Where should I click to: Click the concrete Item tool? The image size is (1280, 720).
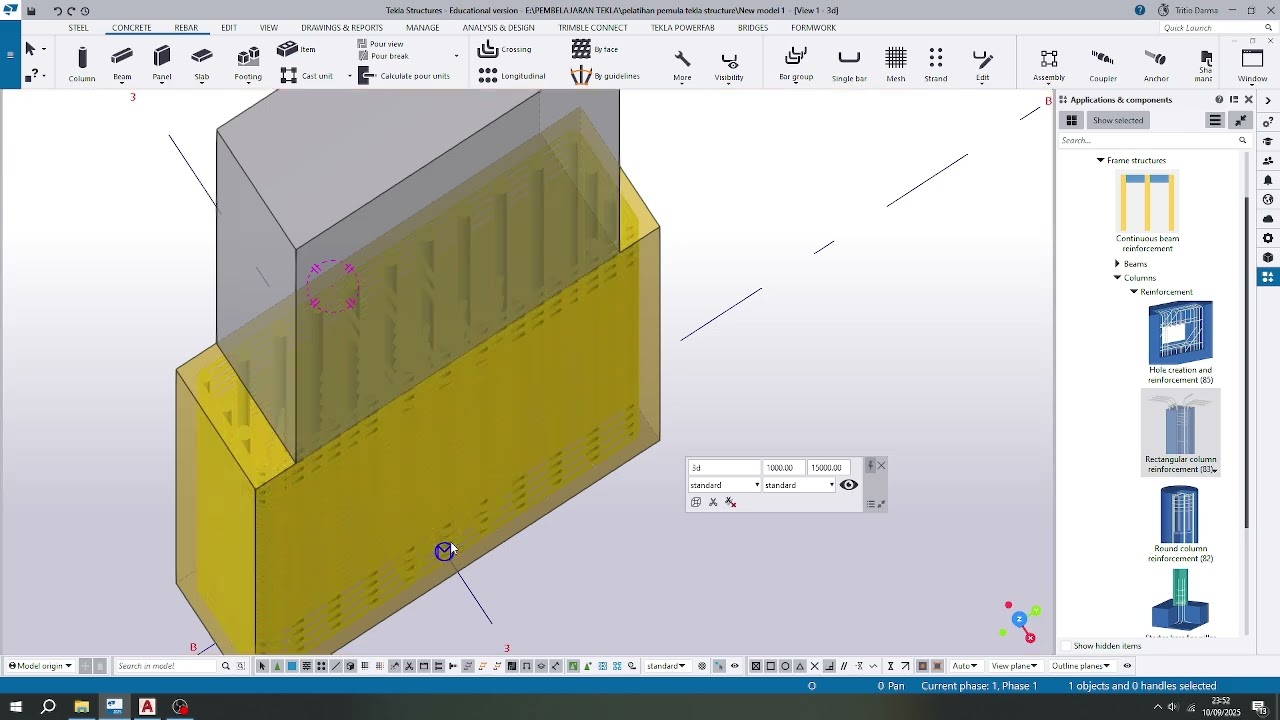297,49
